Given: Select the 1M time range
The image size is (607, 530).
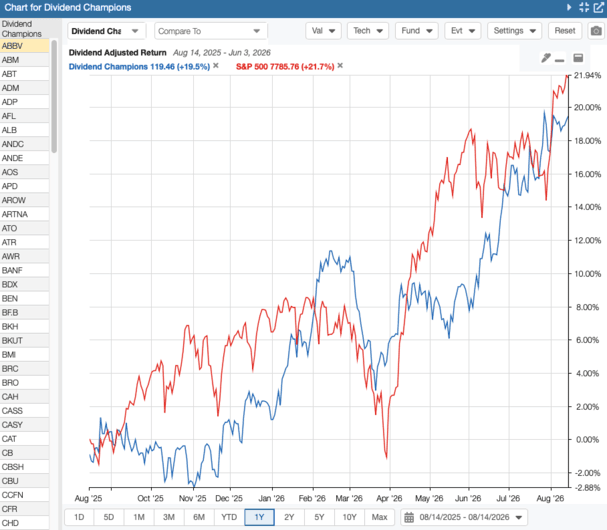Looking at the screenshot, I should (139, 517).
